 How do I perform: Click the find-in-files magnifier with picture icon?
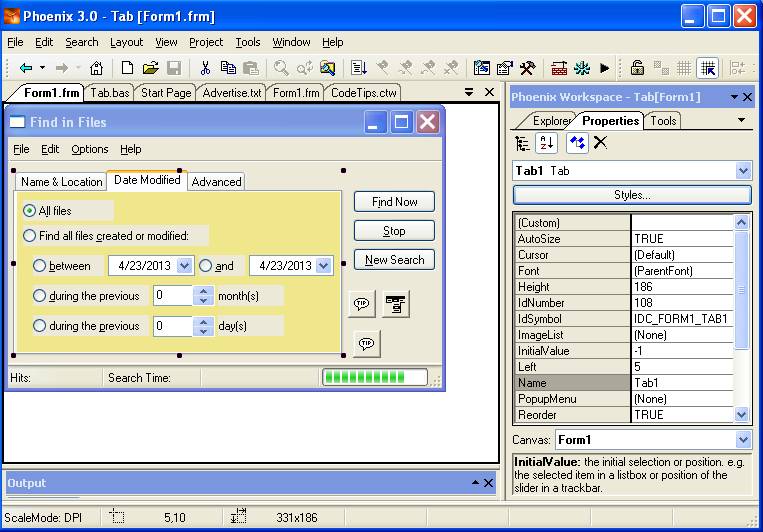click(x=327, y=68)
